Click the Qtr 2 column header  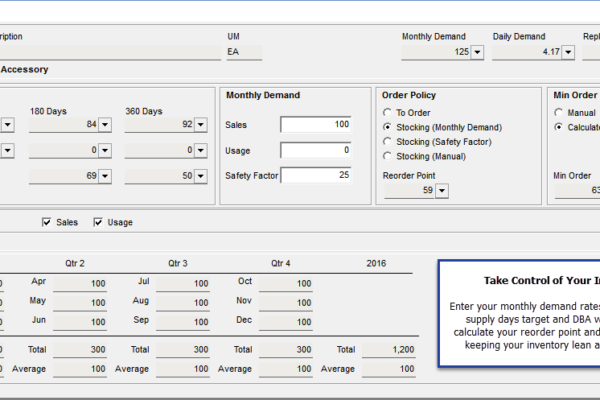click(x=75, y=263)
